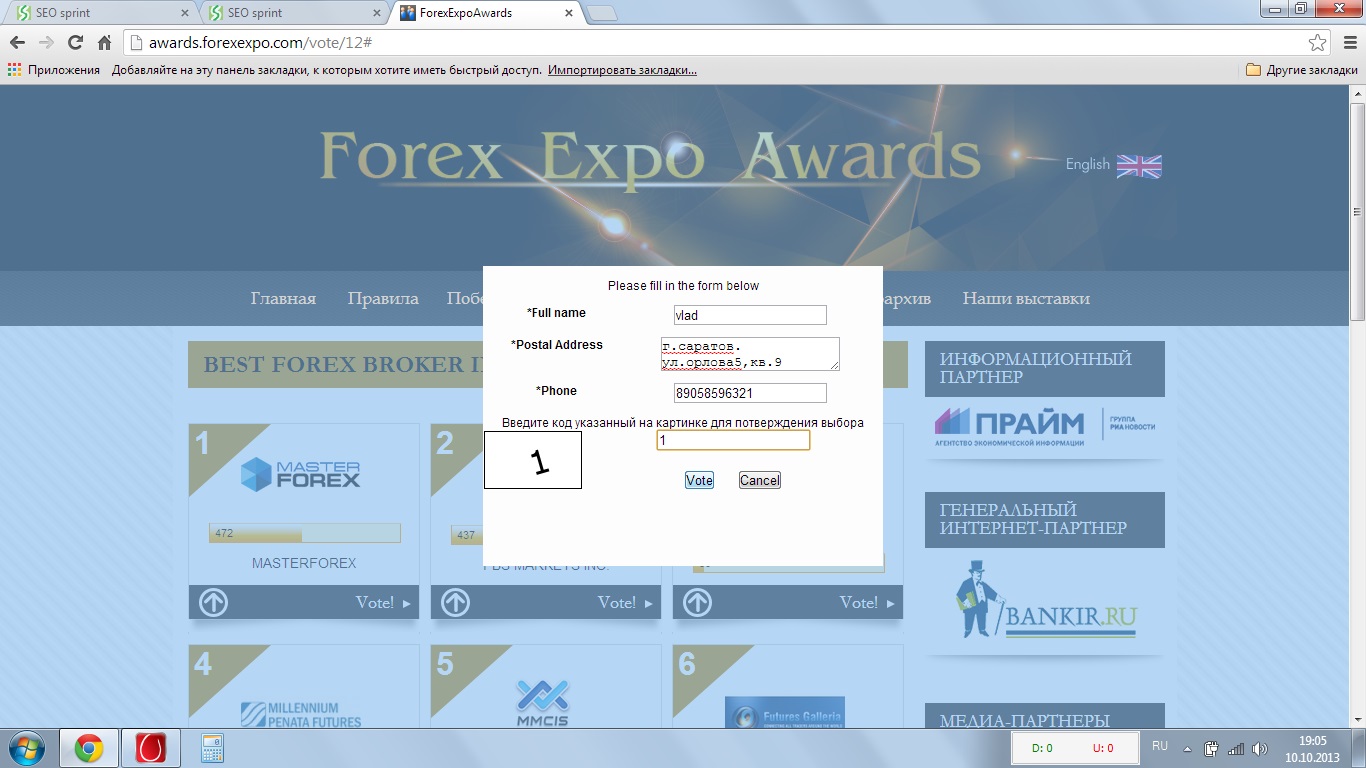Click up-arrow icon on card 2
The width and height of the screenshot is (1366, 768).
[456, 602]
